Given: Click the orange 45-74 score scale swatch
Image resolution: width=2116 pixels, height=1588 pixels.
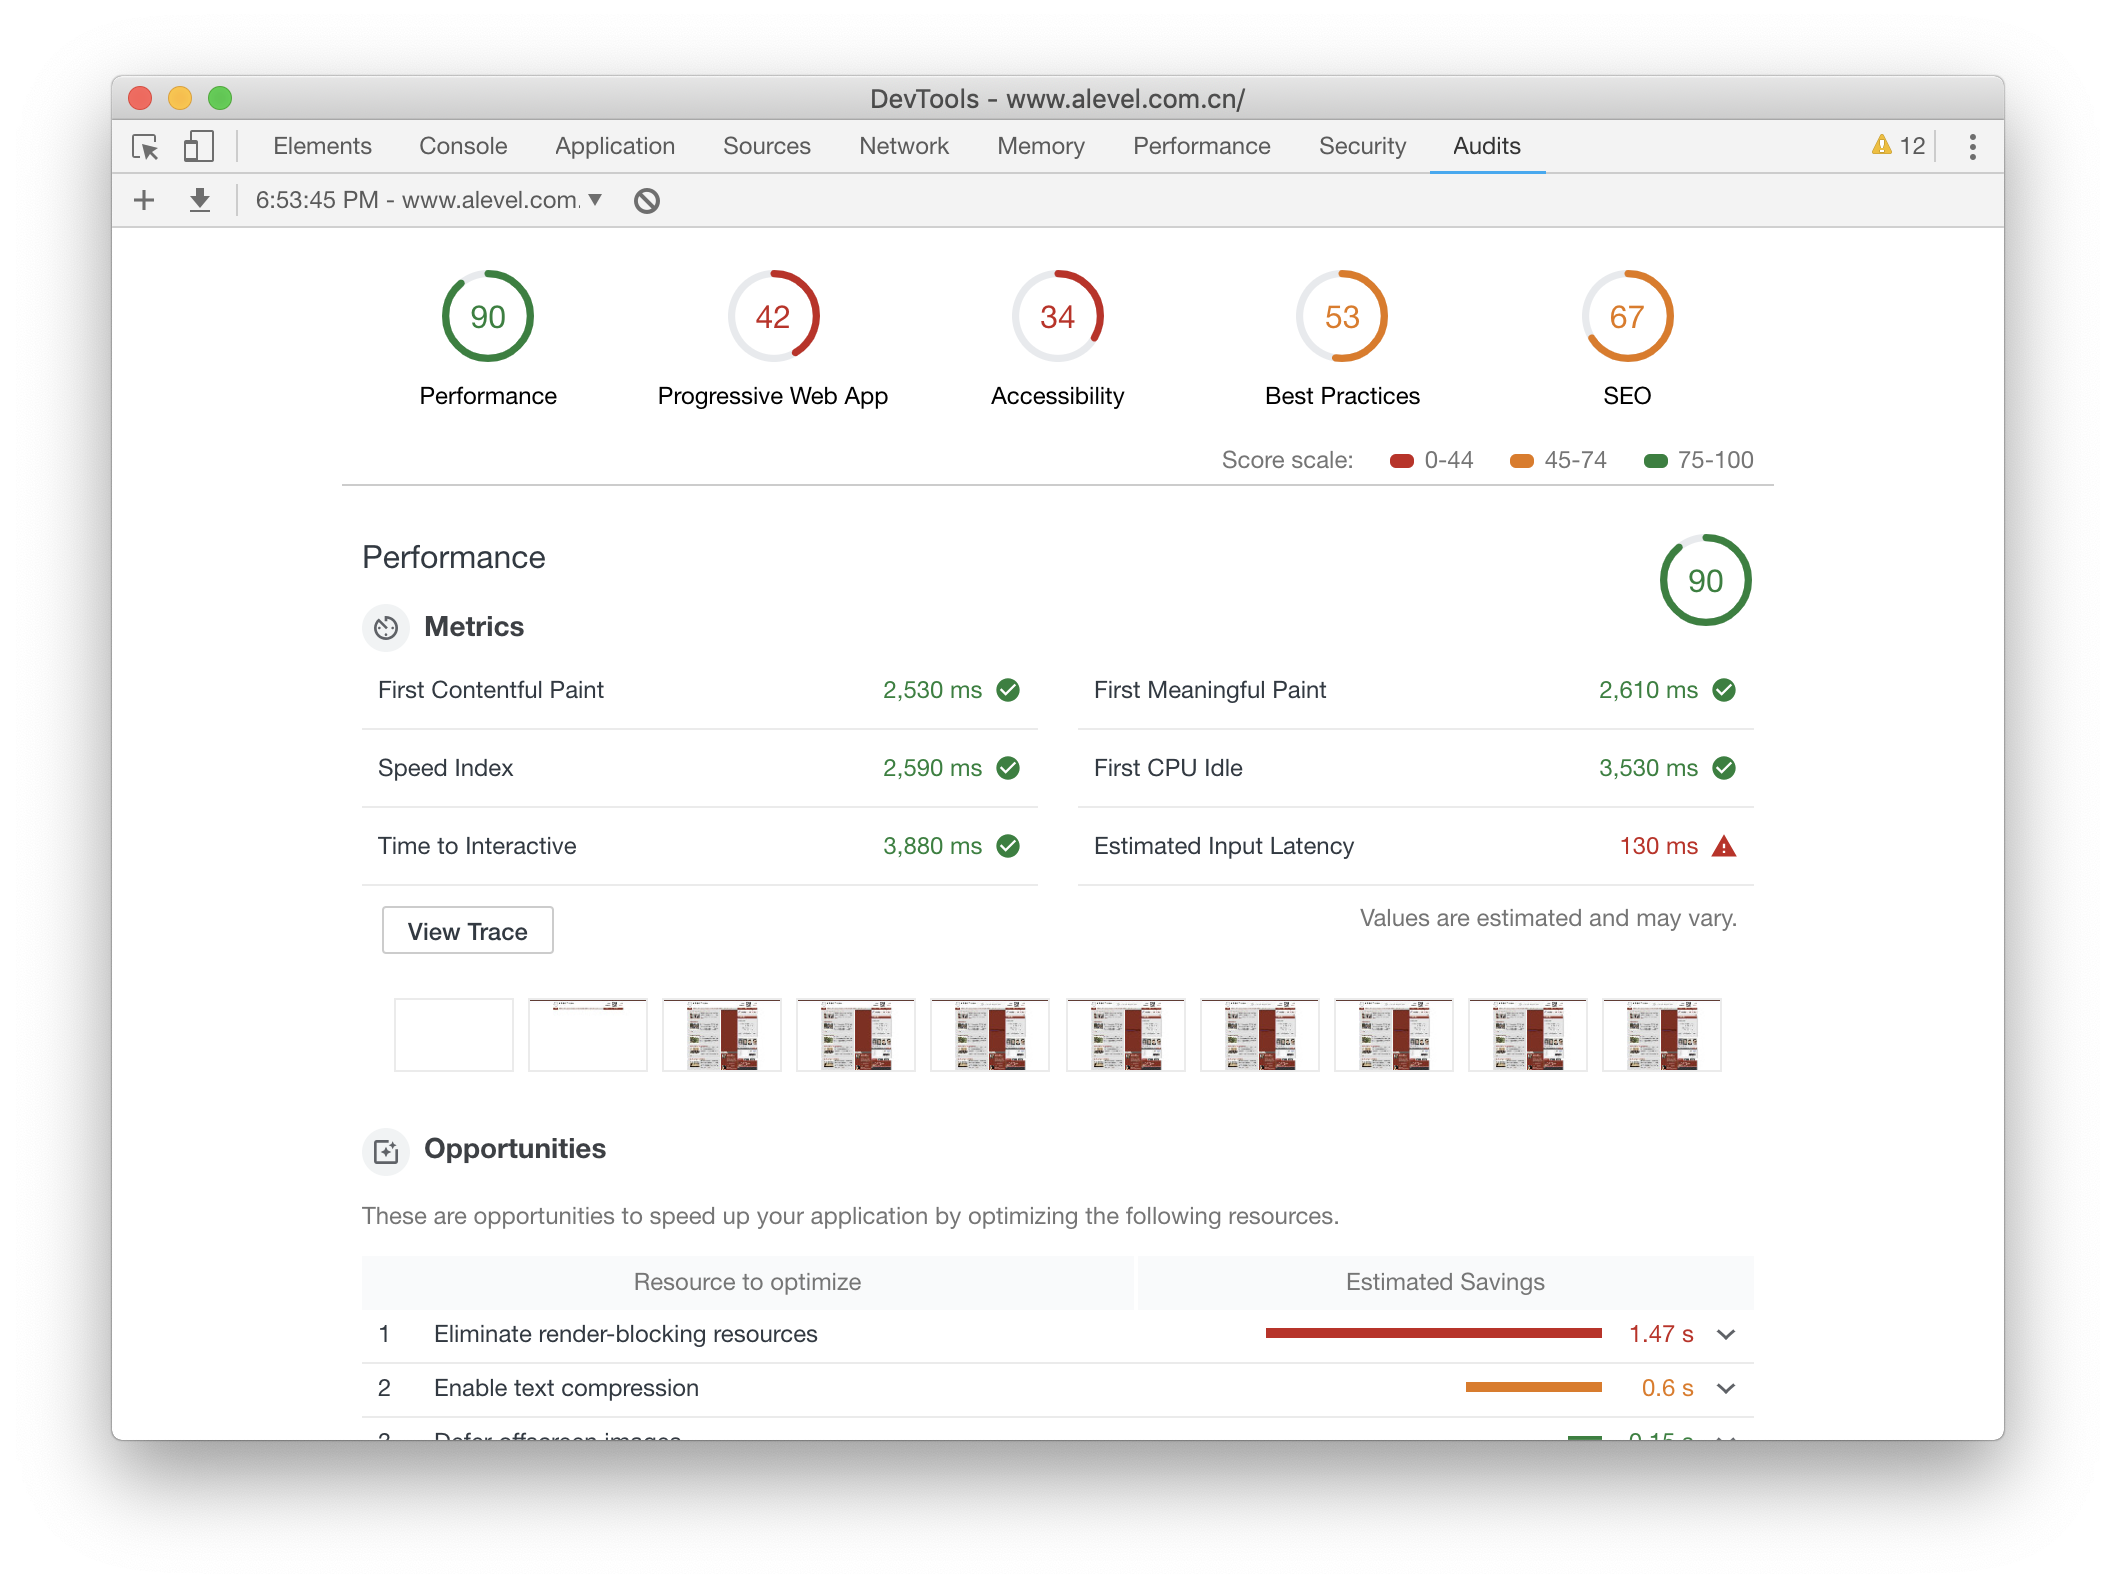Looking at the screenshot, I should click(1521, 461).
